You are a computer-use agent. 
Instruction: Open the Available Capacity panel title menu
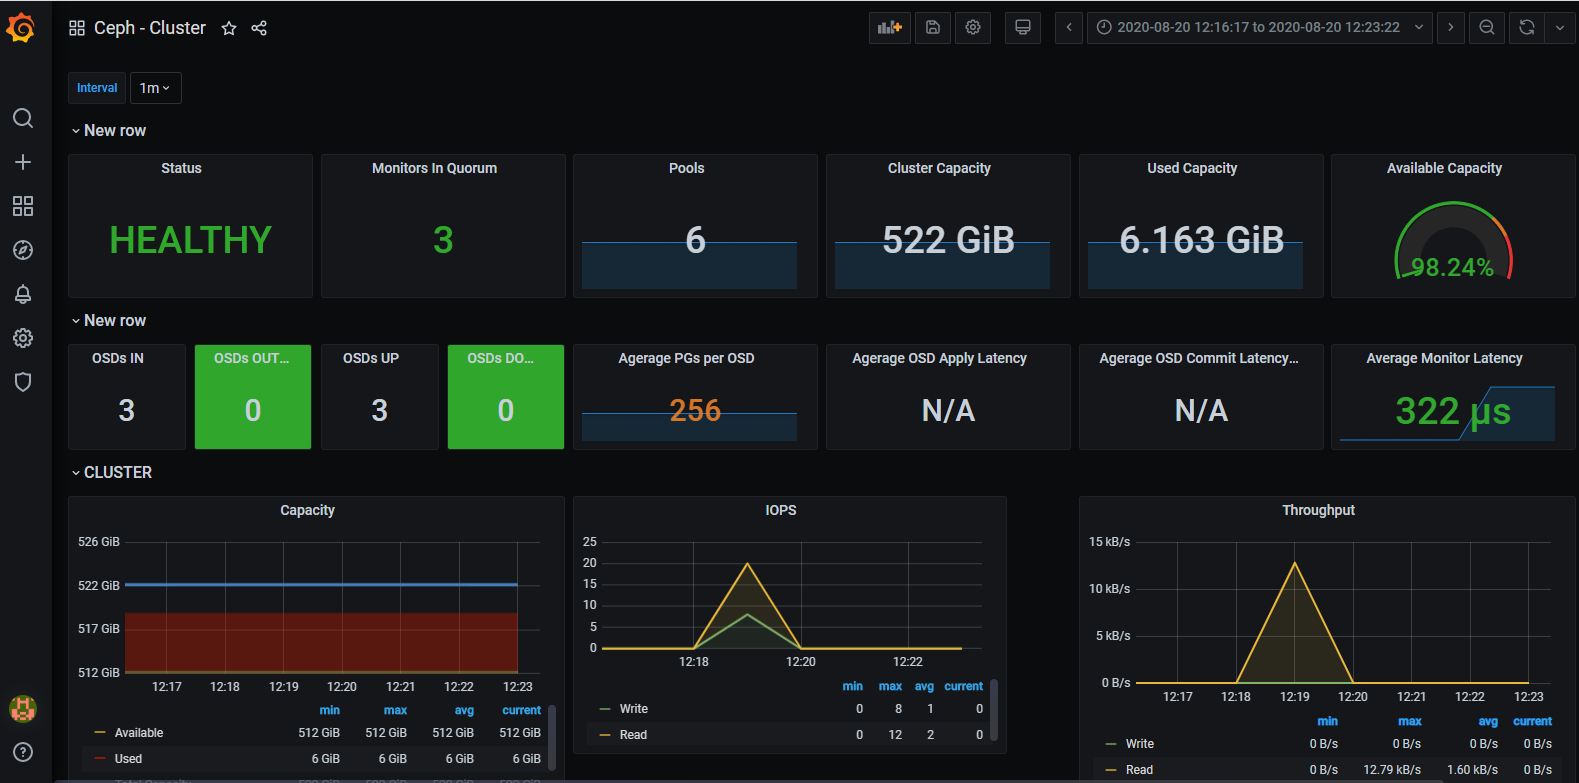(x=1444, y=168)
